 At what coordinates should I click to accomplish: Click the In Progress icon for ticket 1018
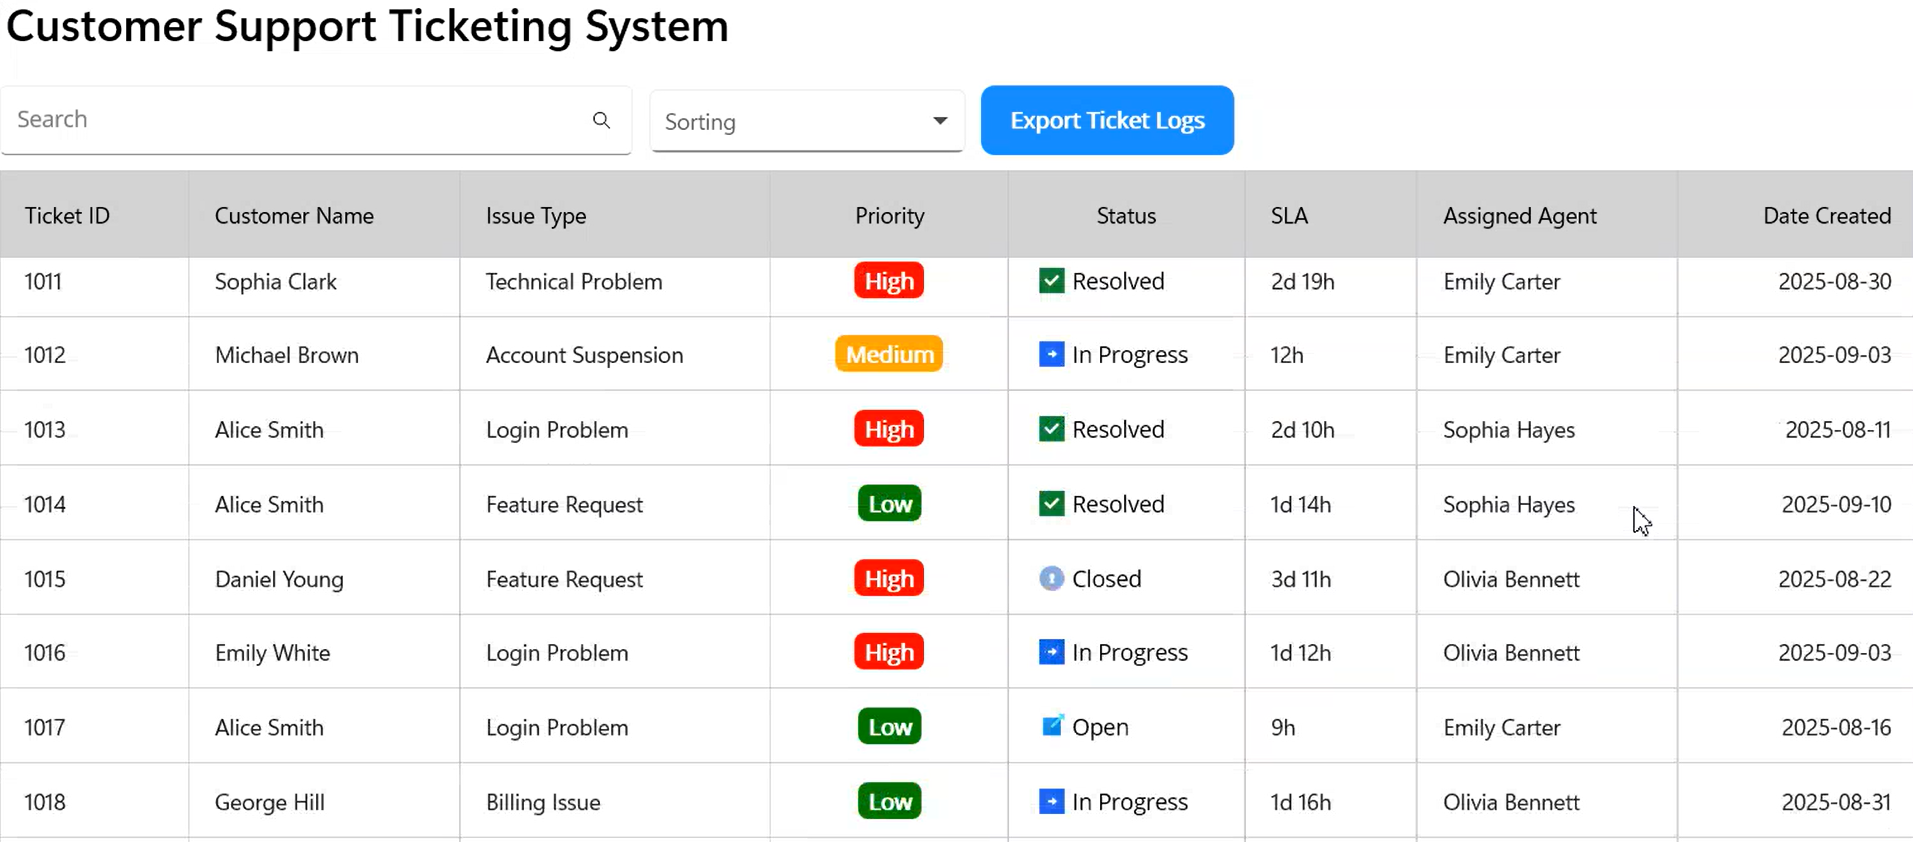[1050, 801]
